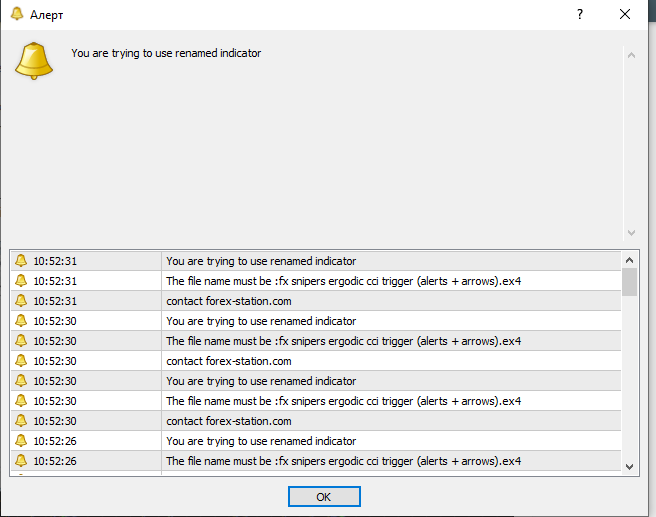
Task: Select 10:52:31 'The file name must be' message
Action: point(343,281)
